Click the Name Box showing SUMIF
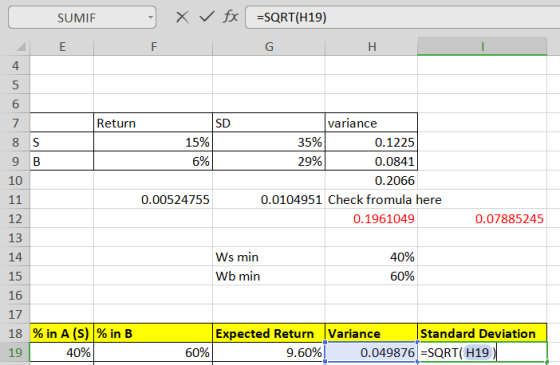 [x=82, y=17]
